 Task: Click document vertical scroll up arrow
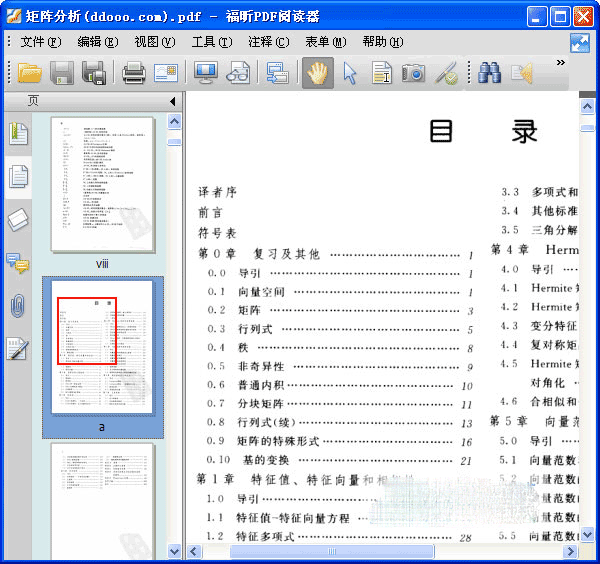pyautogui.click(x=587, y=106)
